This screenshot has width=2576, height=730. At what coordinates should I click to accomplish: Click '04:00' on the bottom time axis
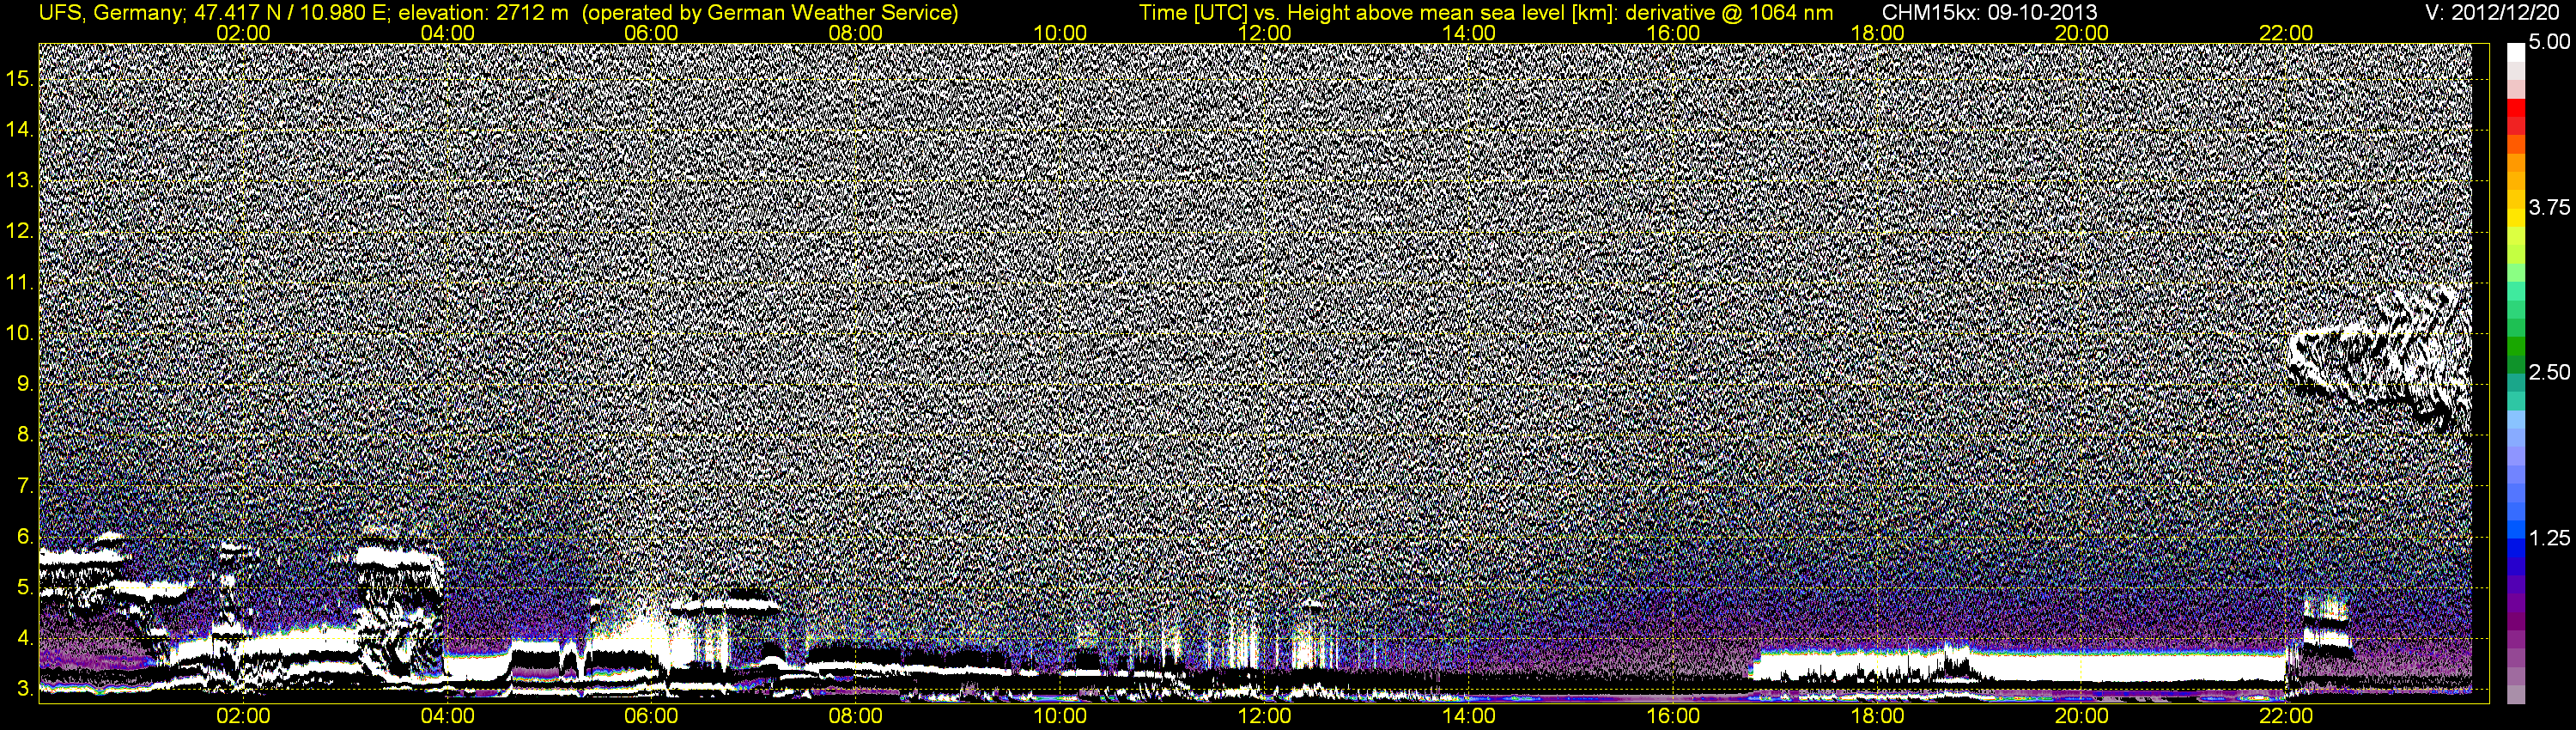tap(447, 716)
